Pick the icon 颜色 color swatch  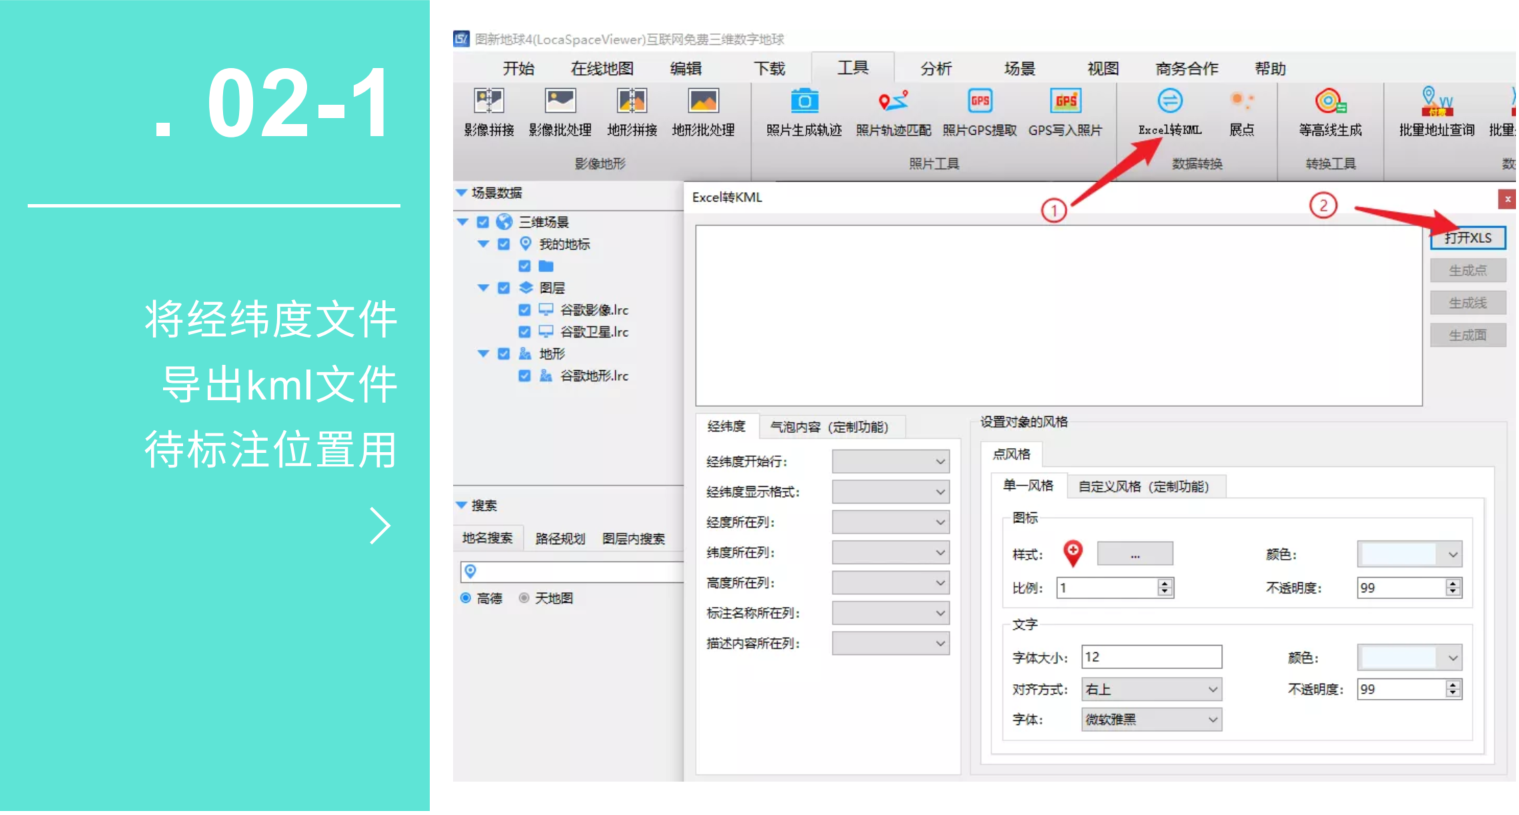tap(1410, 553)
